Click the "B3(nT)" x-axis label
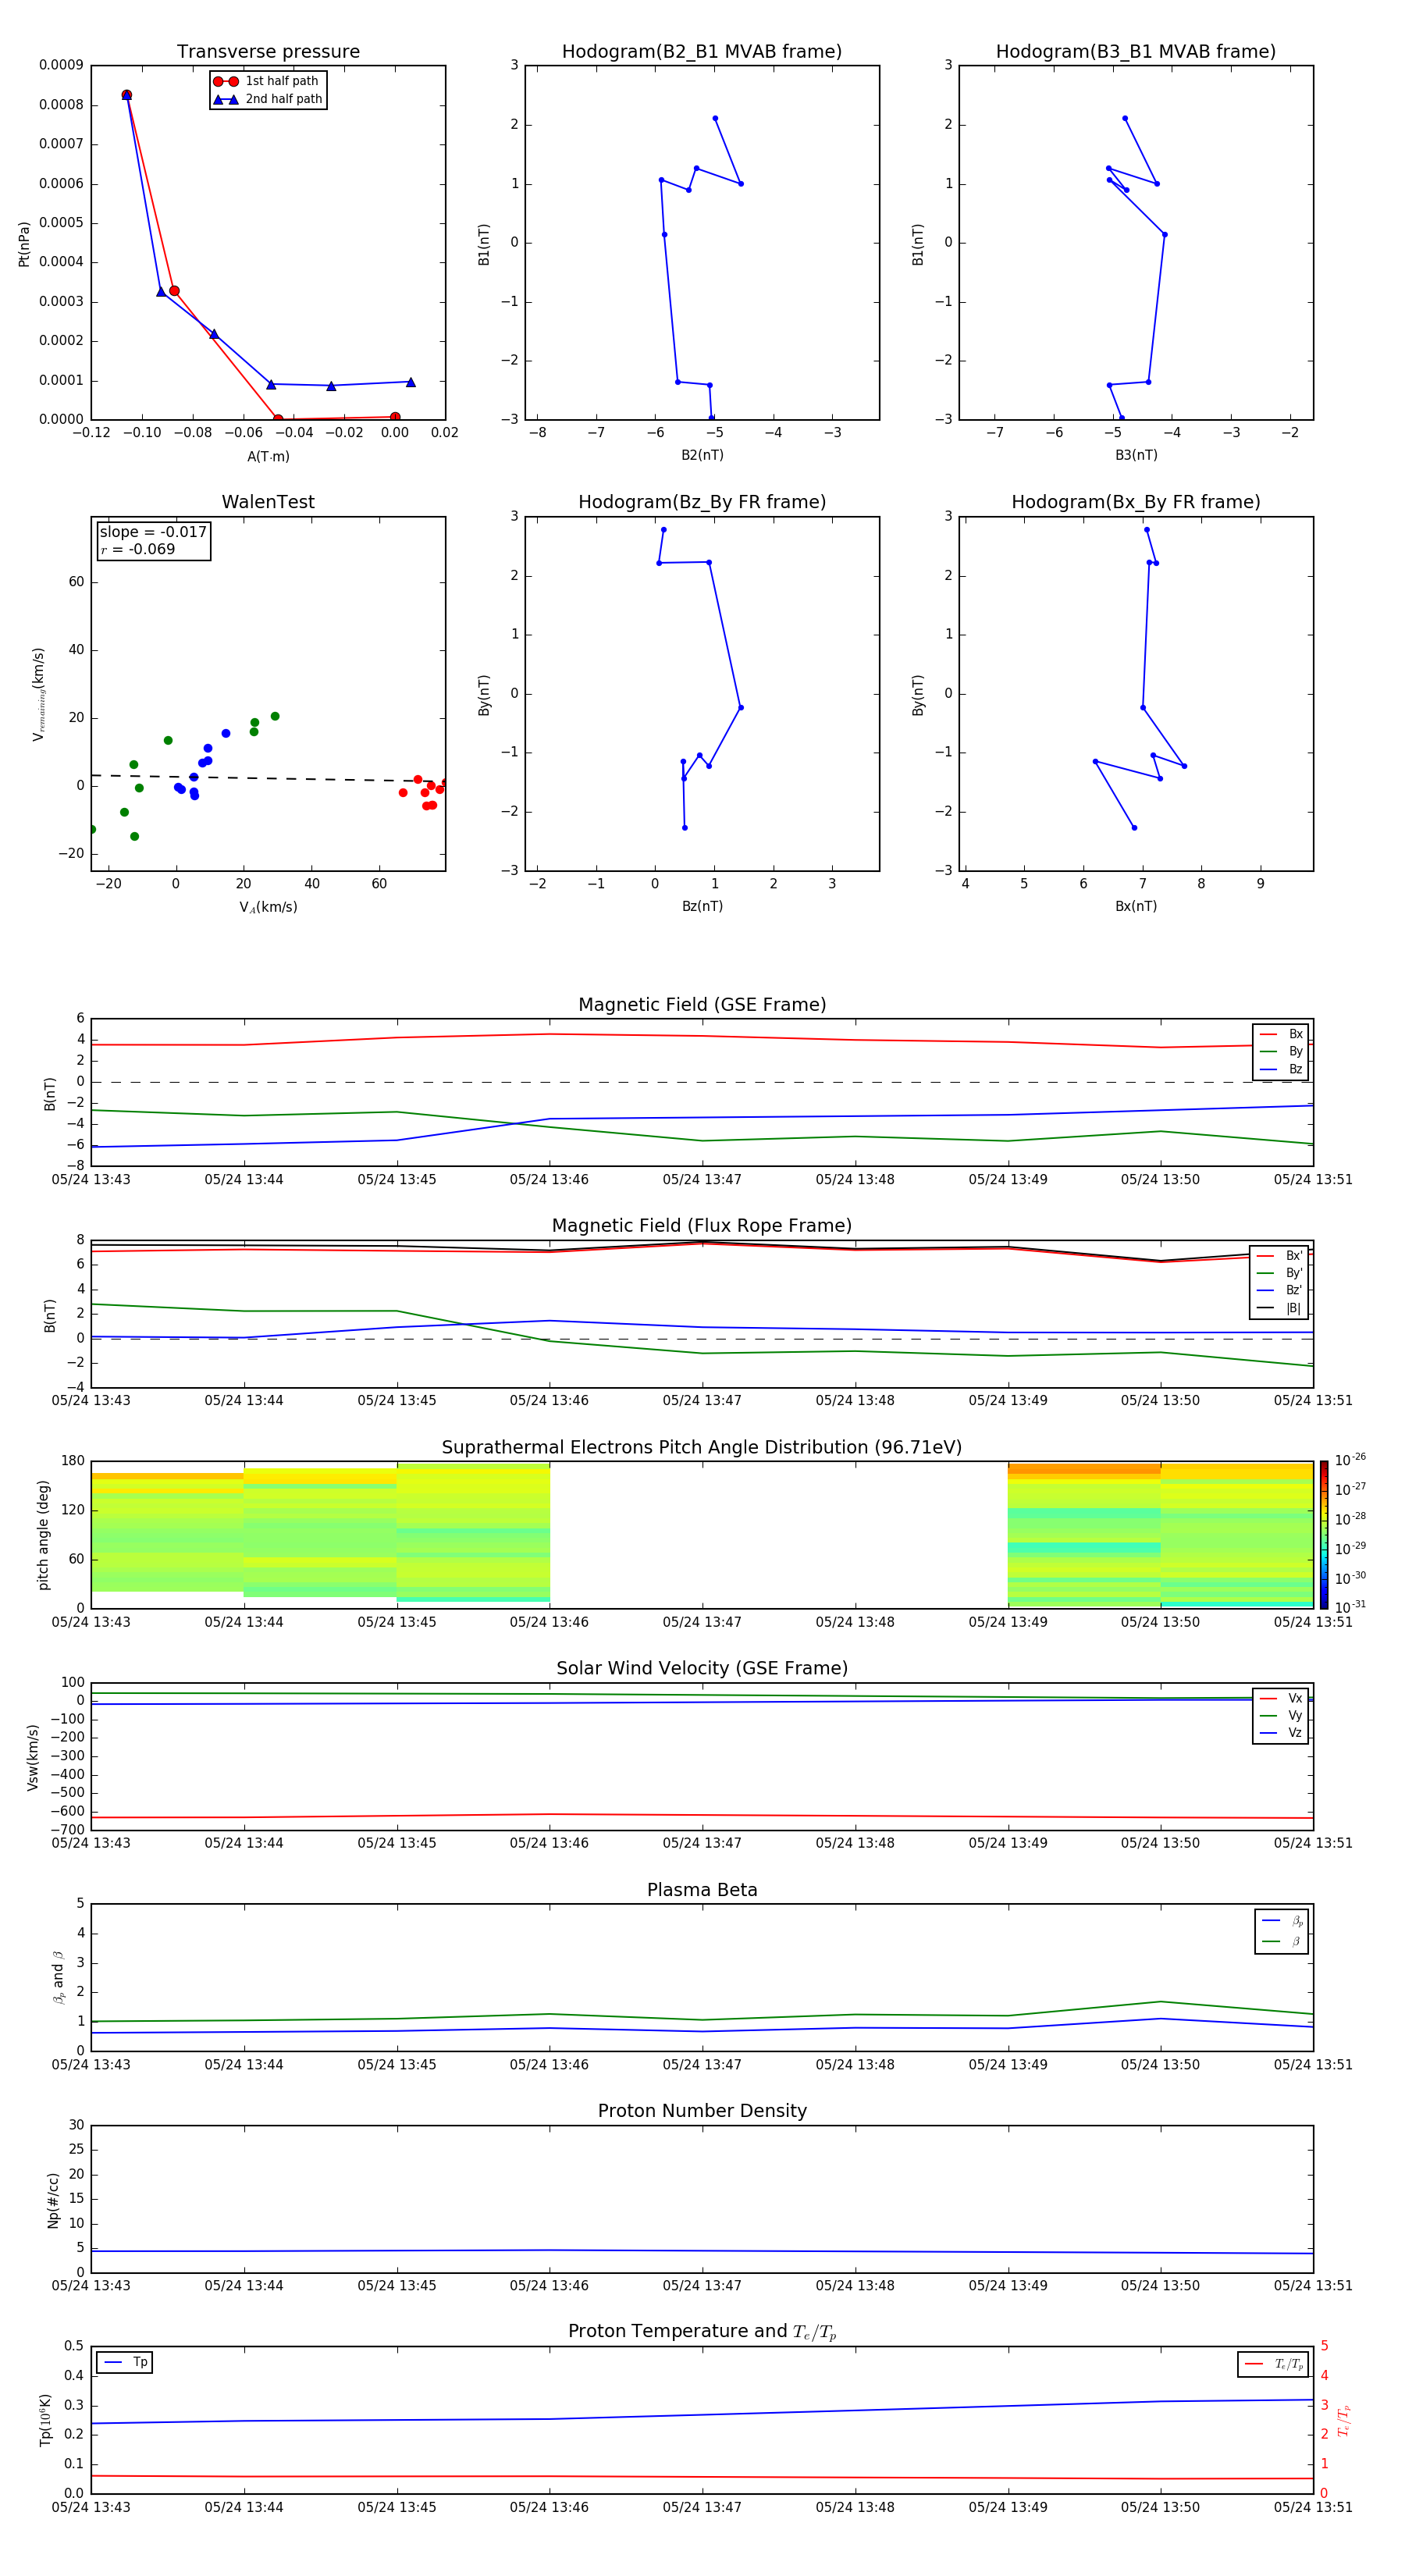This screenshot has height=2576, width=1405. point(1136,455)
